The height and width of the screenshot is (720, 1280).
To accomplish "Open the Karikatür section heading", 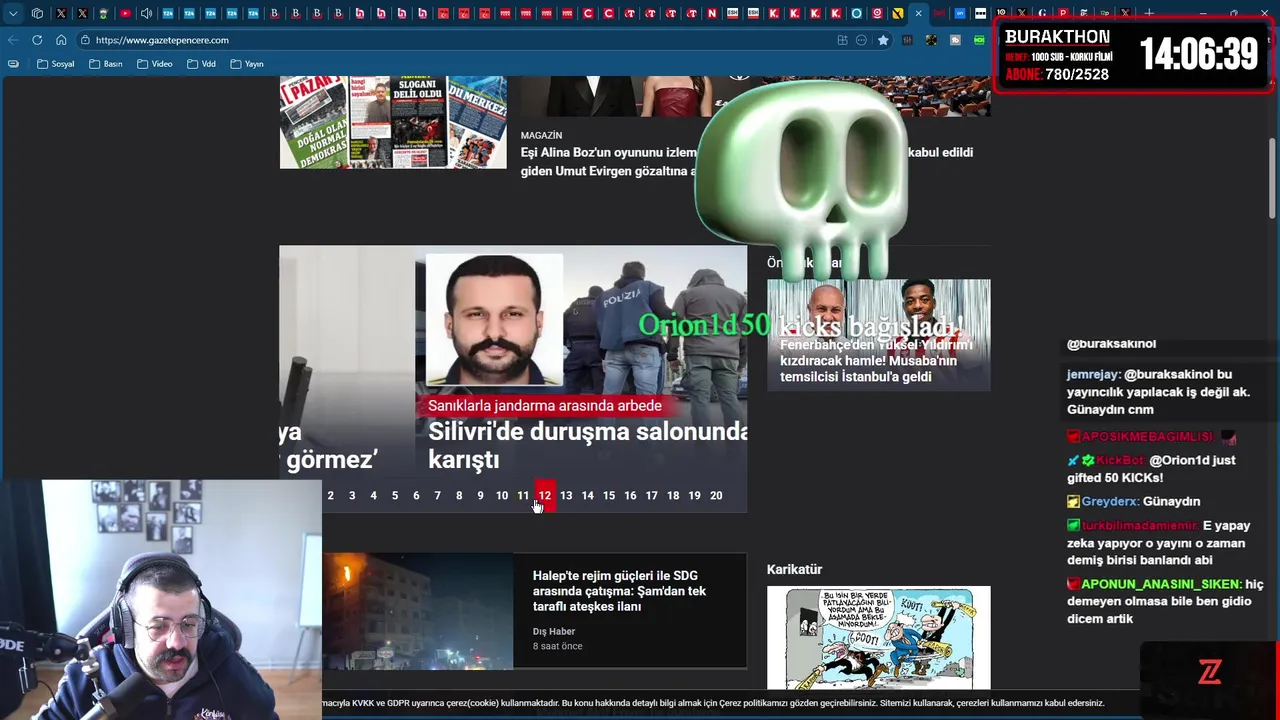I will tap(794, 569).
